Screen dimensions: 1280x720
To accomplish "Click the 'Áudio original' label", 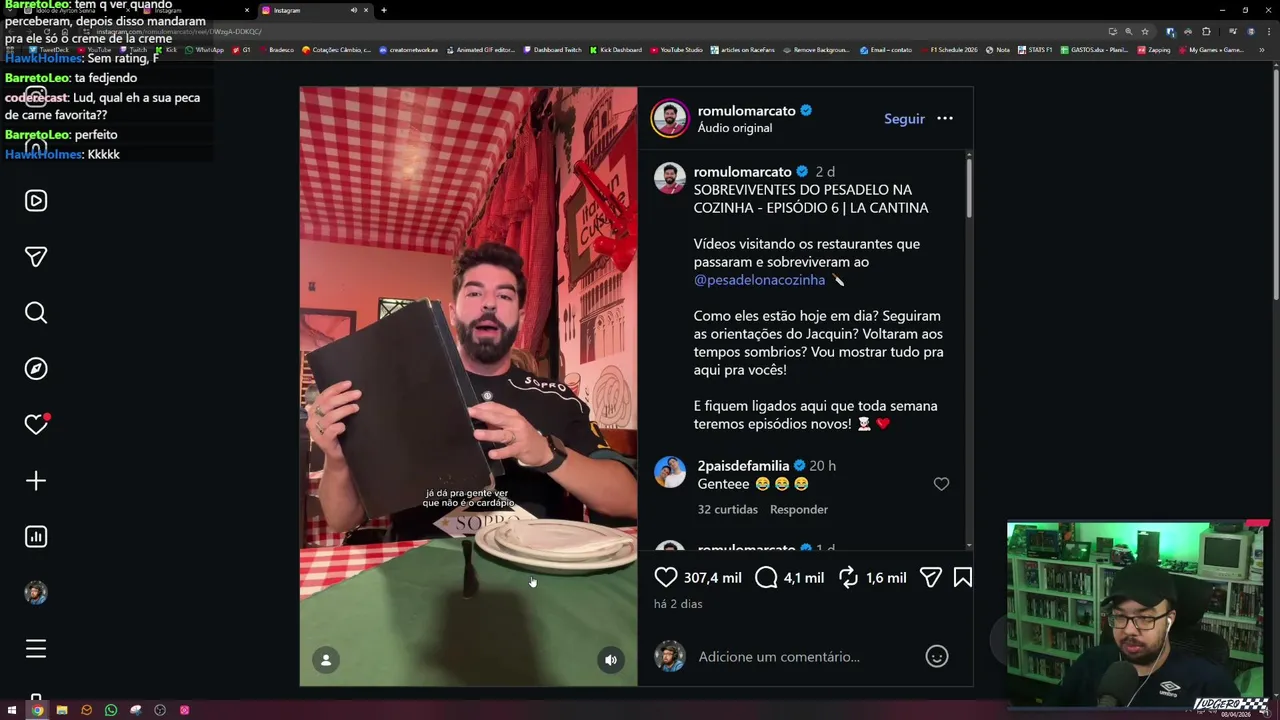I will 735,128.
